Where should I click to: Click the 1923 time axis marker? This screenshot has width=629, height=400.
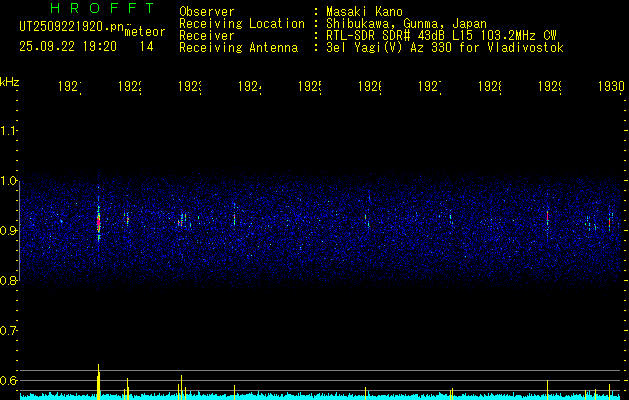[x=190, y=86]
